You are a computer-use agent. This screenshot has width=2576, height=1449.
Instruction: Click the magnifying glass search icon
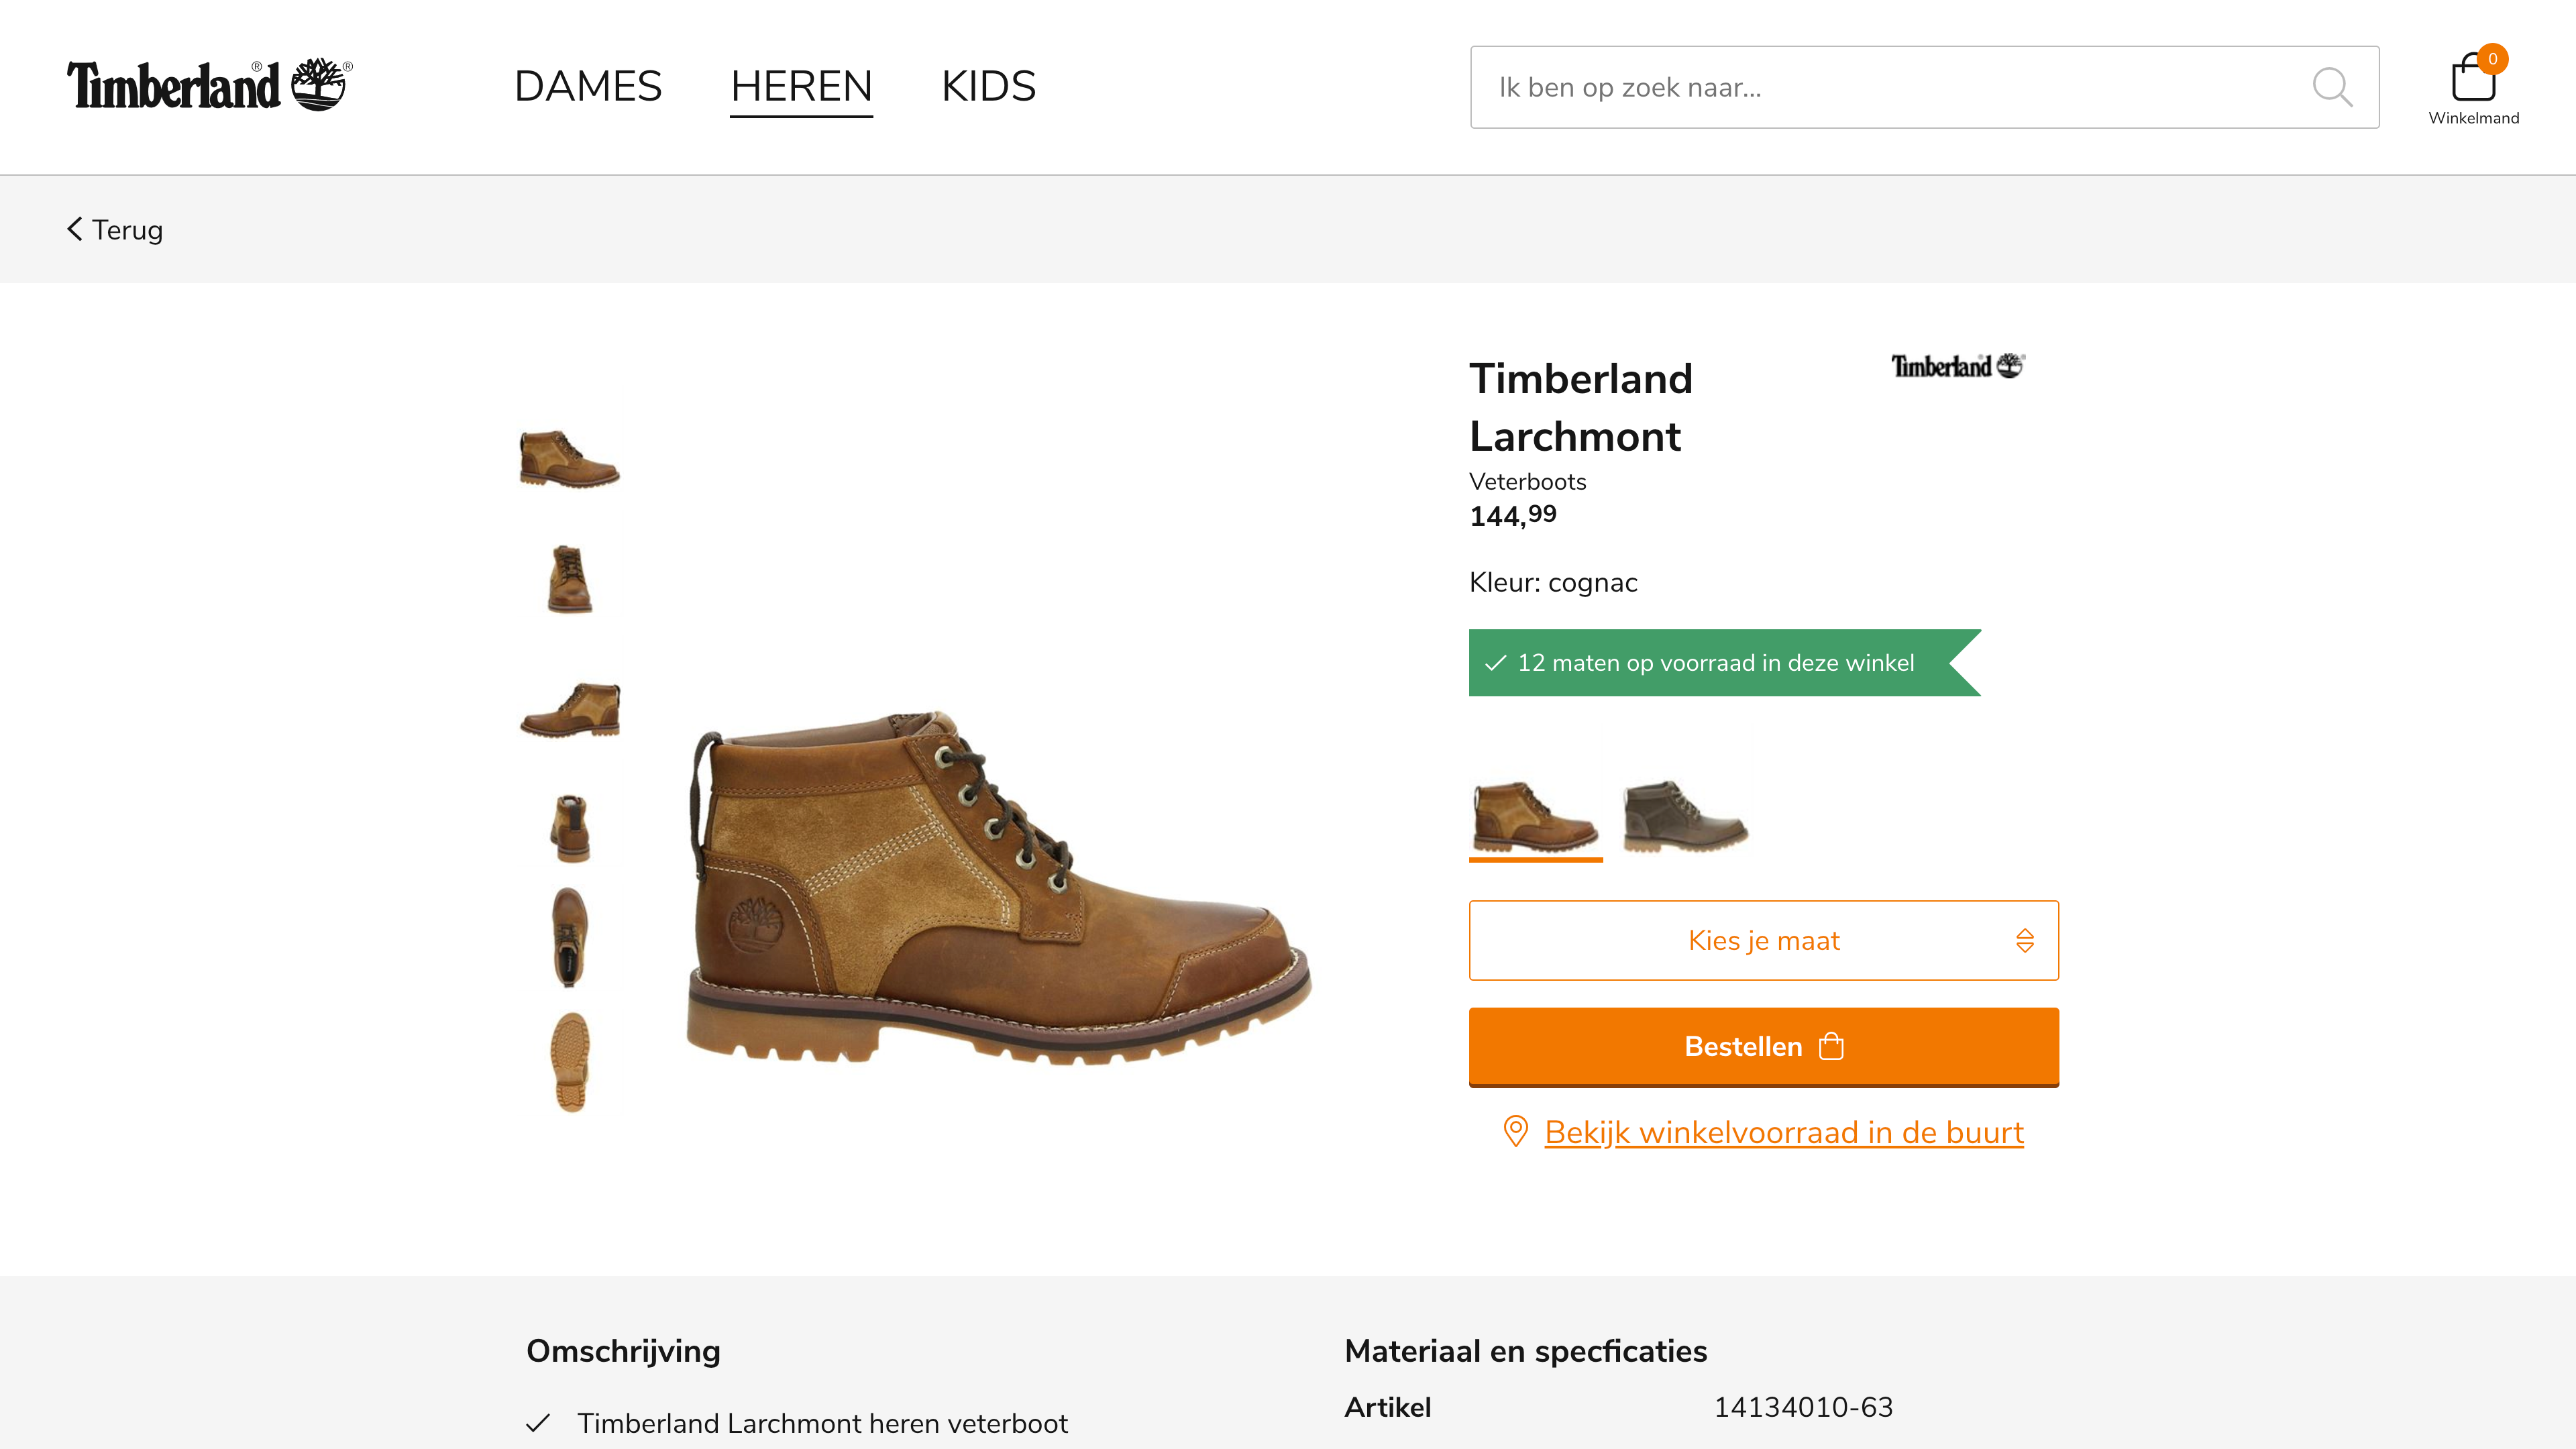(2331, 87)
